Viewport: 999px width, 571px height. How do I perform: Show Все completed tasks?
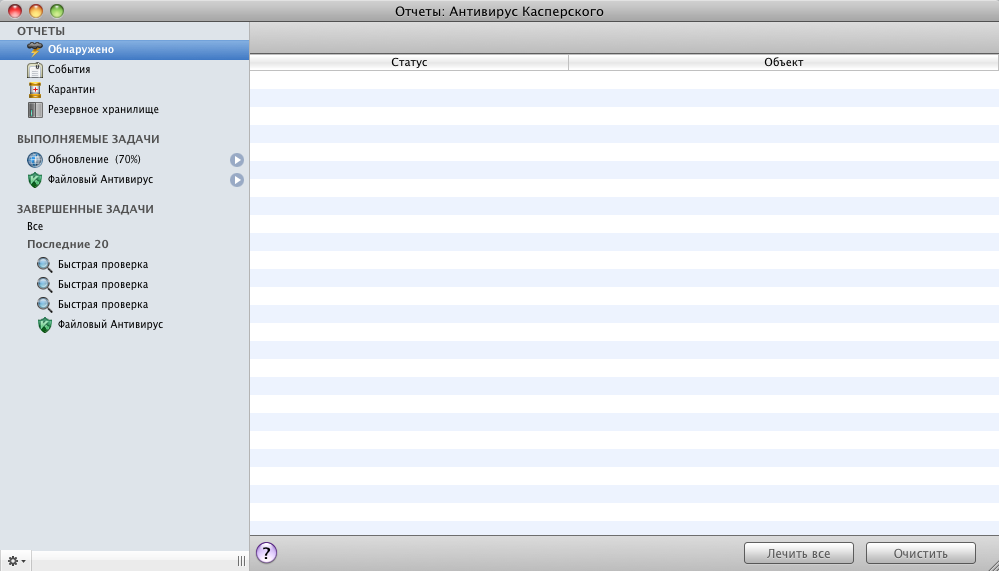point(35,226)
